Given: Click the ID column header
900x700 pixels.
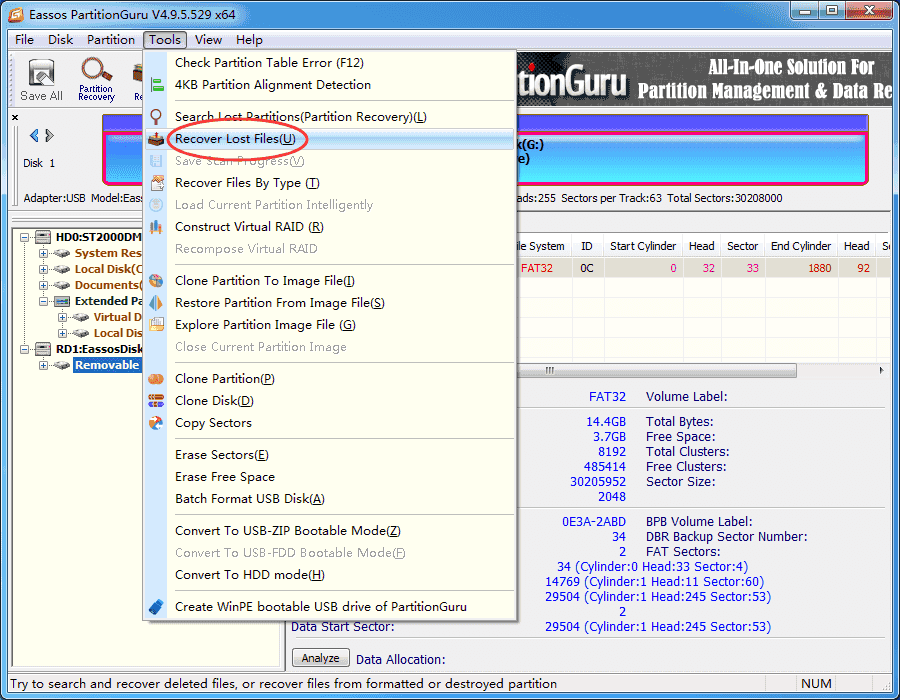Looking at the screenshot, I should (587, 246).
